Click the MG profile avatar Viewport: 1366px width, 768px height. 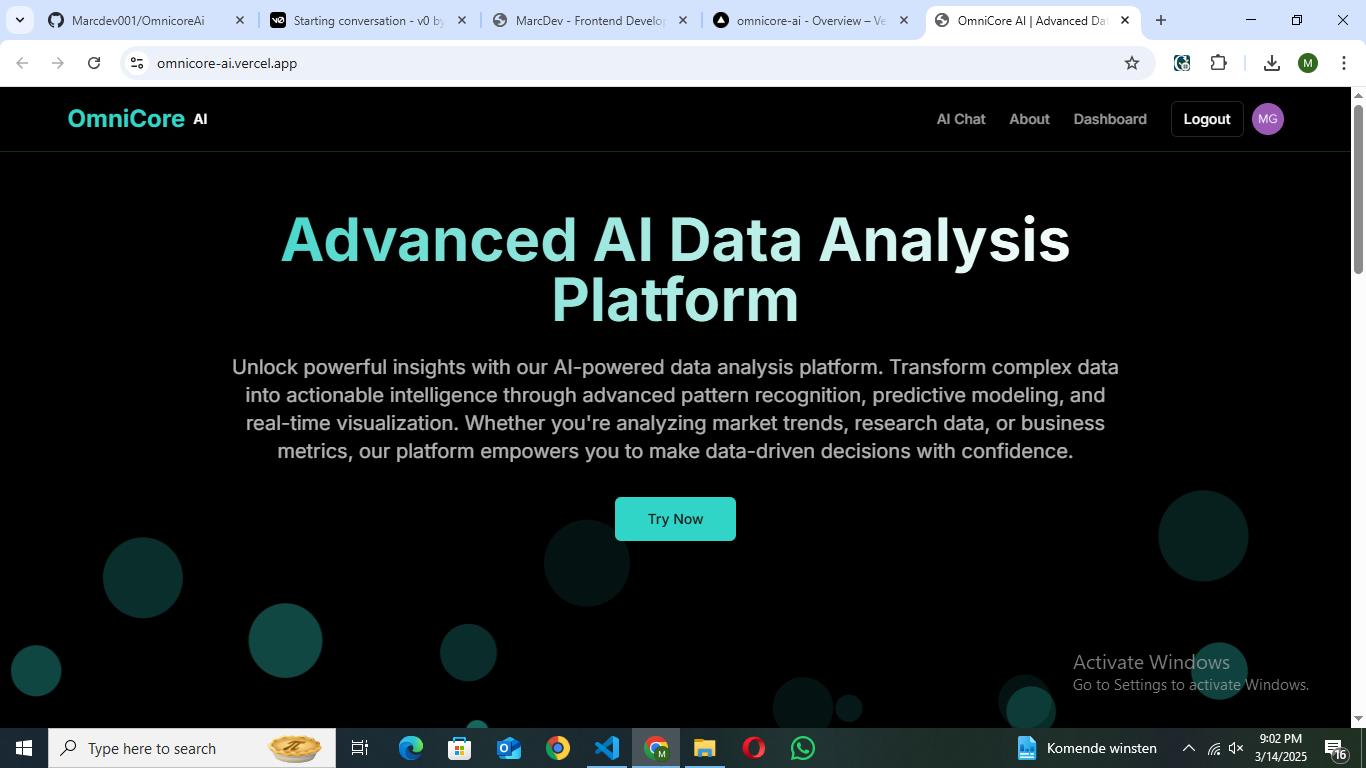pyautogui.click(x=1267, y=118)
